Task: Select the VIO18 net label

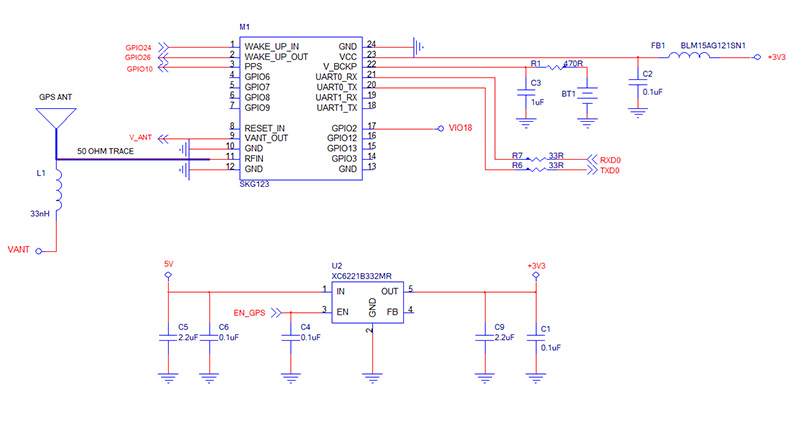Action: pos(458,128)
